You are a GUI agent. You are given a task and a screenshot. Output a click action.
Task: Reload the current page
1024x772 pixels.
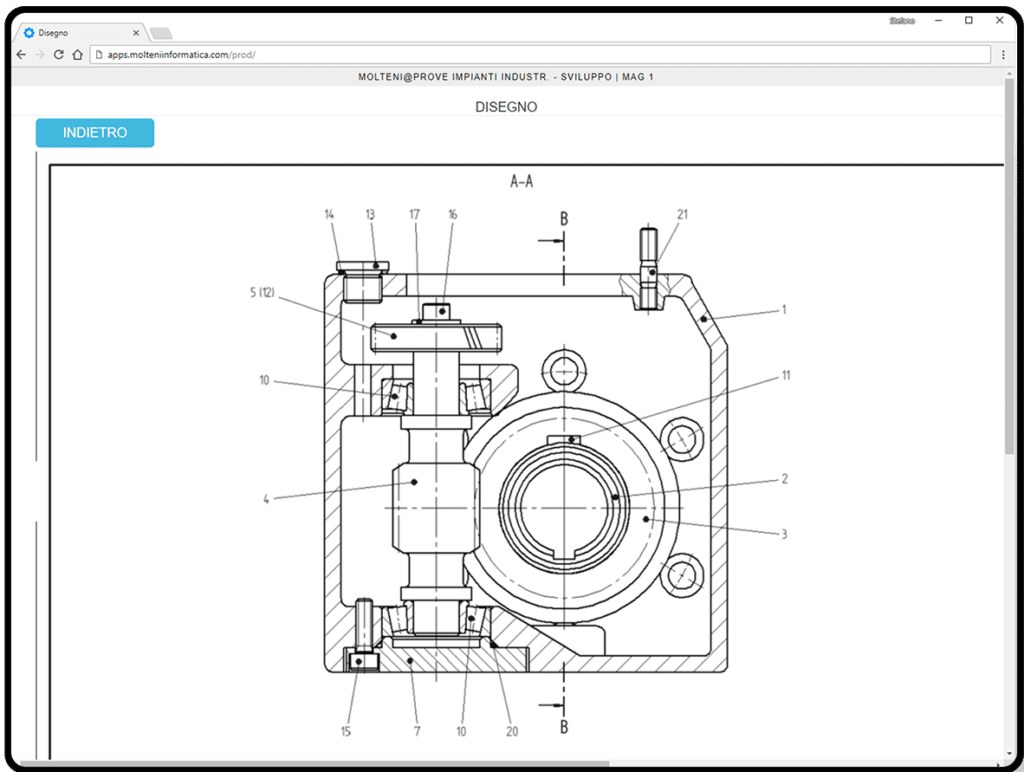point(59,54)
